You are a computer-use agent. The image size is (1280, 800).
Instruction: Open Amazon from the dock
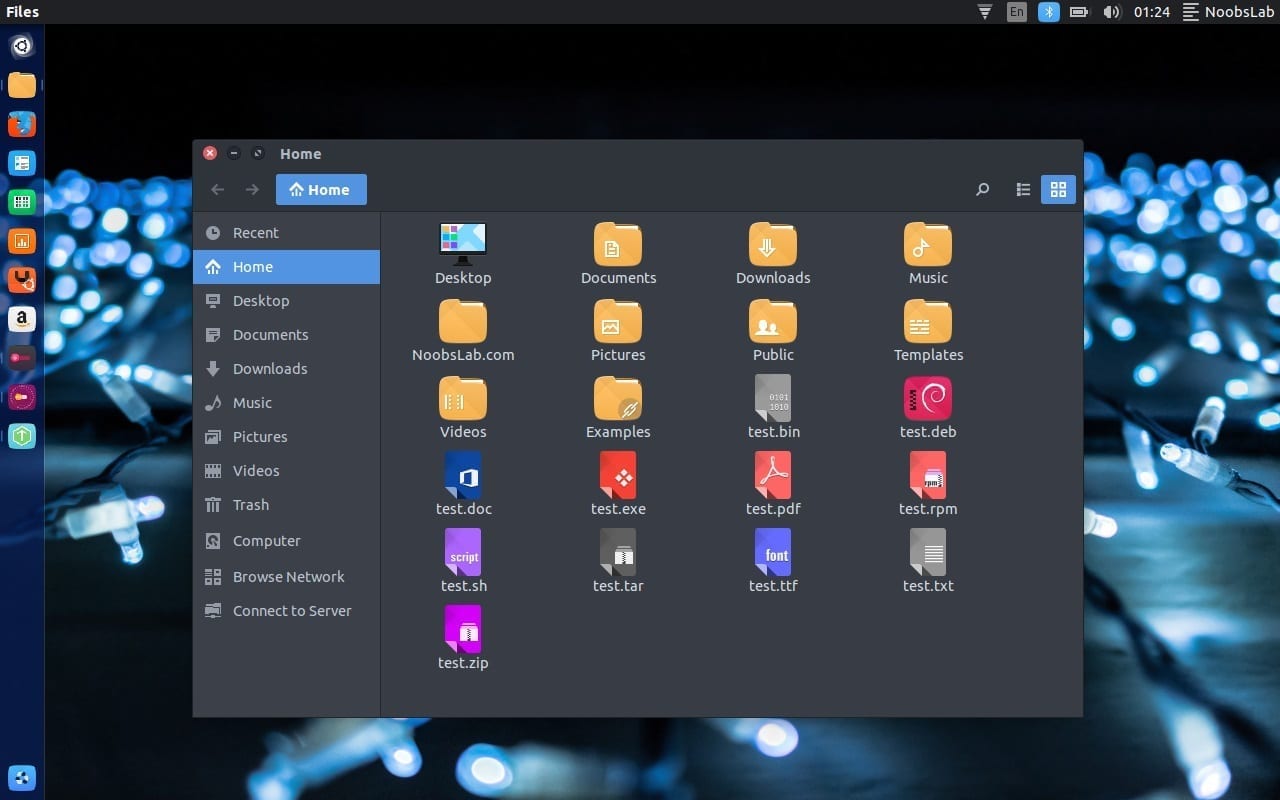[x=22, y=319]
